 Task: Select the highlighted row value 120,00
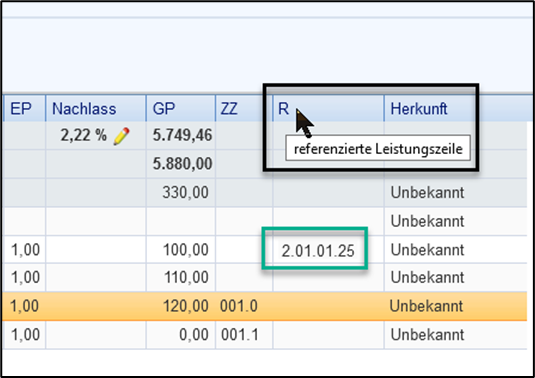point(186,306)
